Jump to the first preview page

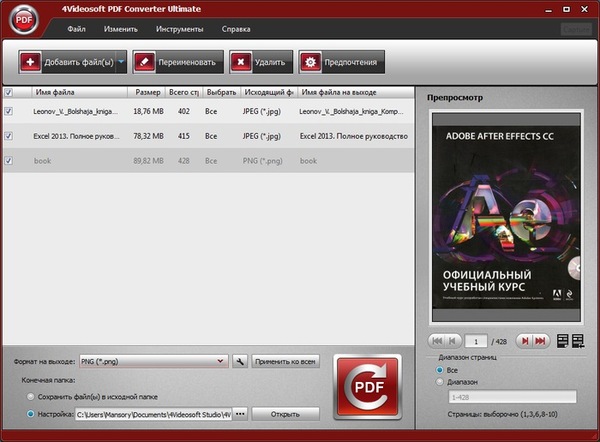(439, 341)
